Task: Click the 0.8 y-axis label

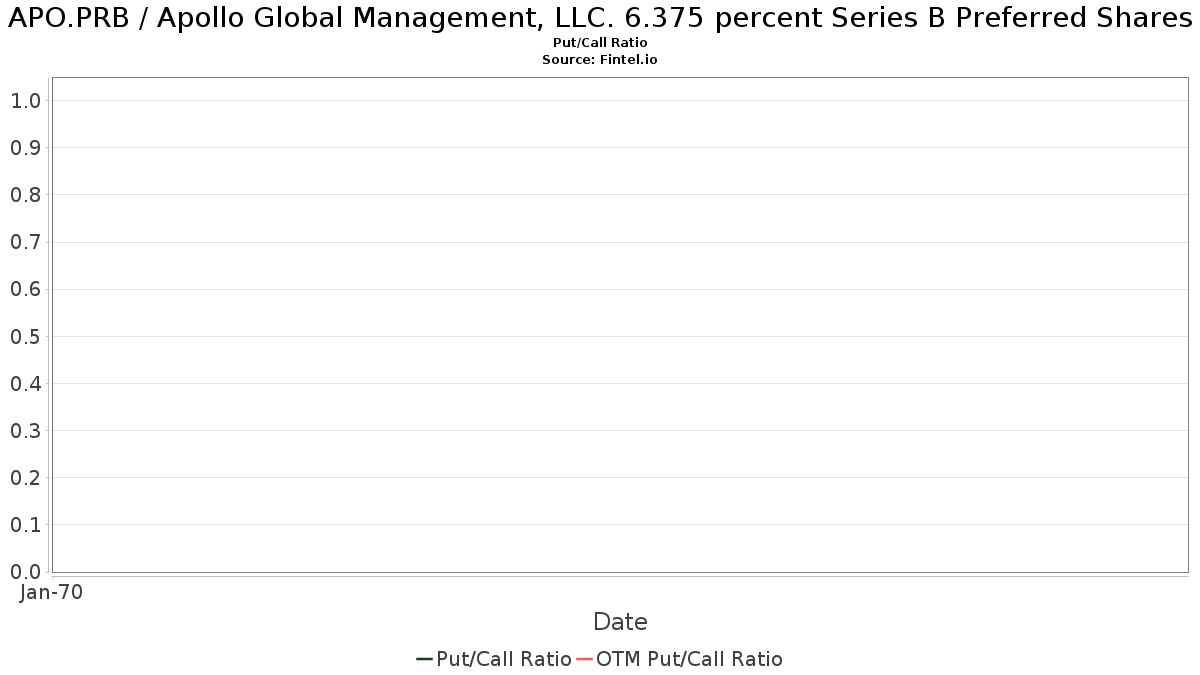Action: 25,195
